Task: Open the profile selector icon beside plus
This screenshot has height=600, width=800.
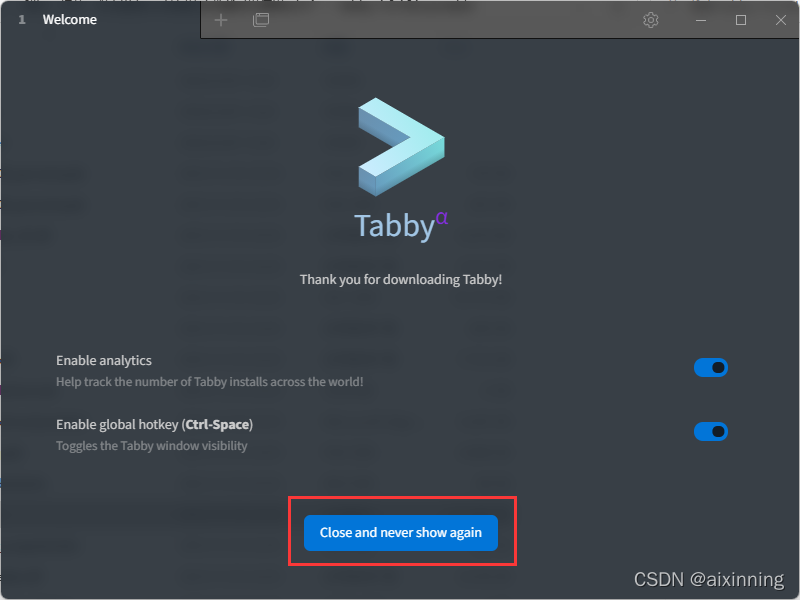Action: coord(261,20)
